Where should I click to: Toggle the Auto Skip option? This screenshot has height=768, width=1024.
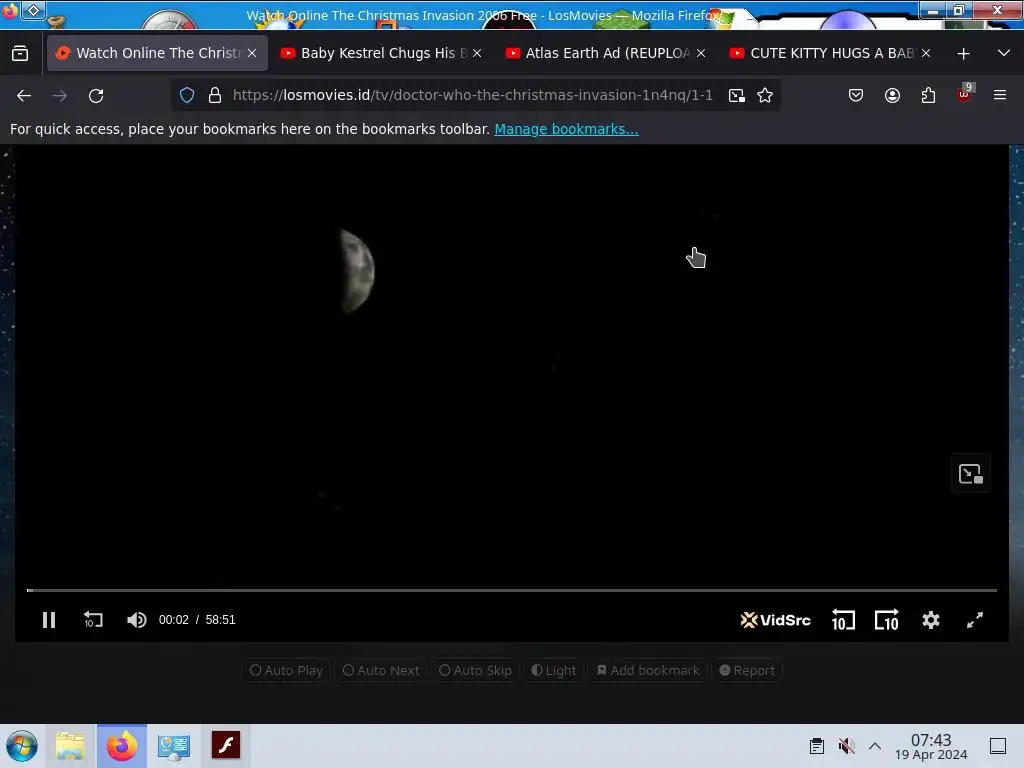[x=475, y=671]
